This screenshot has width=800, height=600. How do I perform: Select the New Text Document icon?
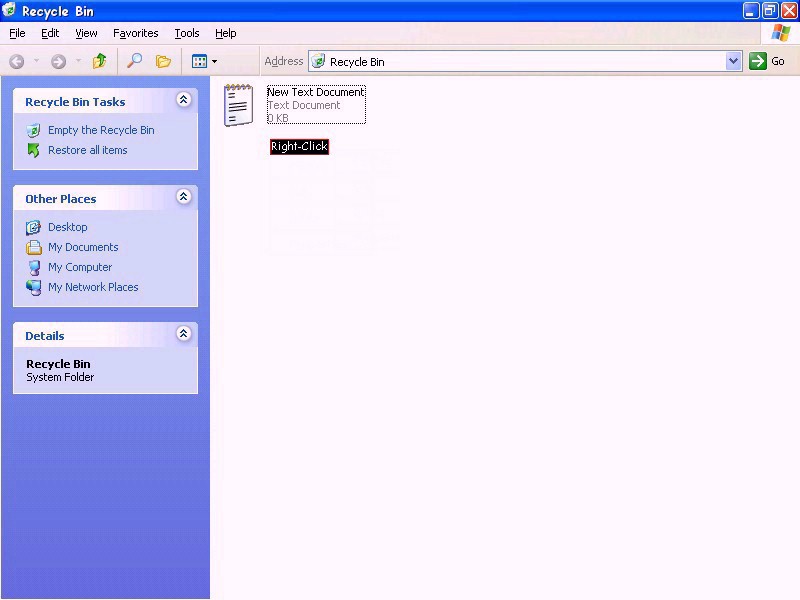click(x=238, y=104)
